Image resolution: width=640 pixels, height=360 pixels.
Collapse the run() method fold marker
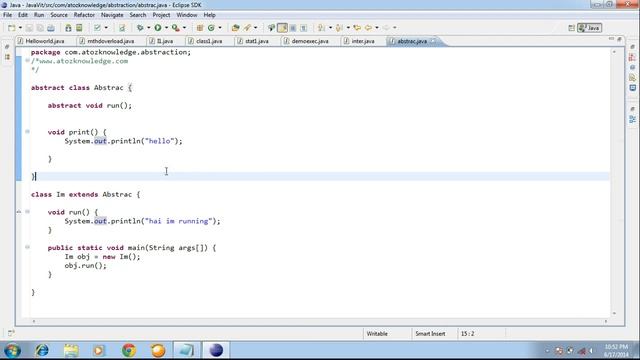click(27, 211)
